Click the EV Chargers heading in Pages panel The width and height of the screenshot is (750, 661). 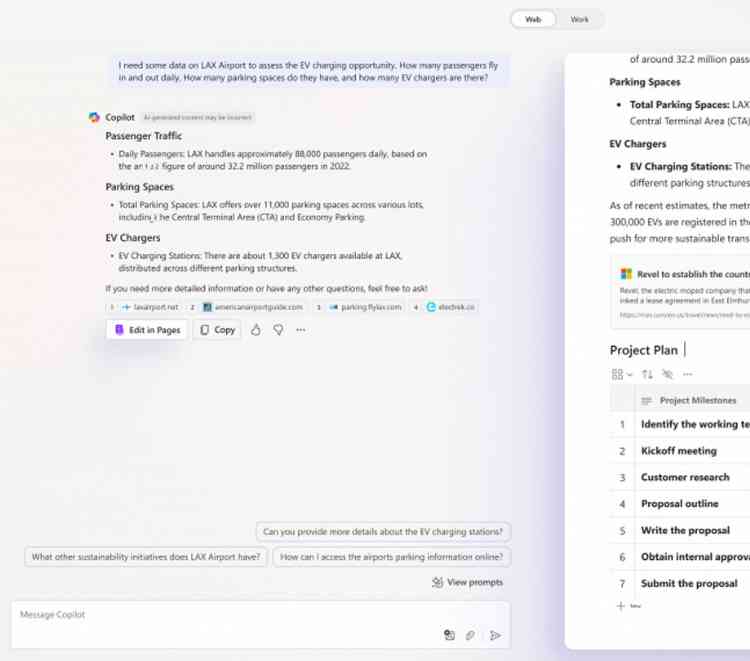638,144
